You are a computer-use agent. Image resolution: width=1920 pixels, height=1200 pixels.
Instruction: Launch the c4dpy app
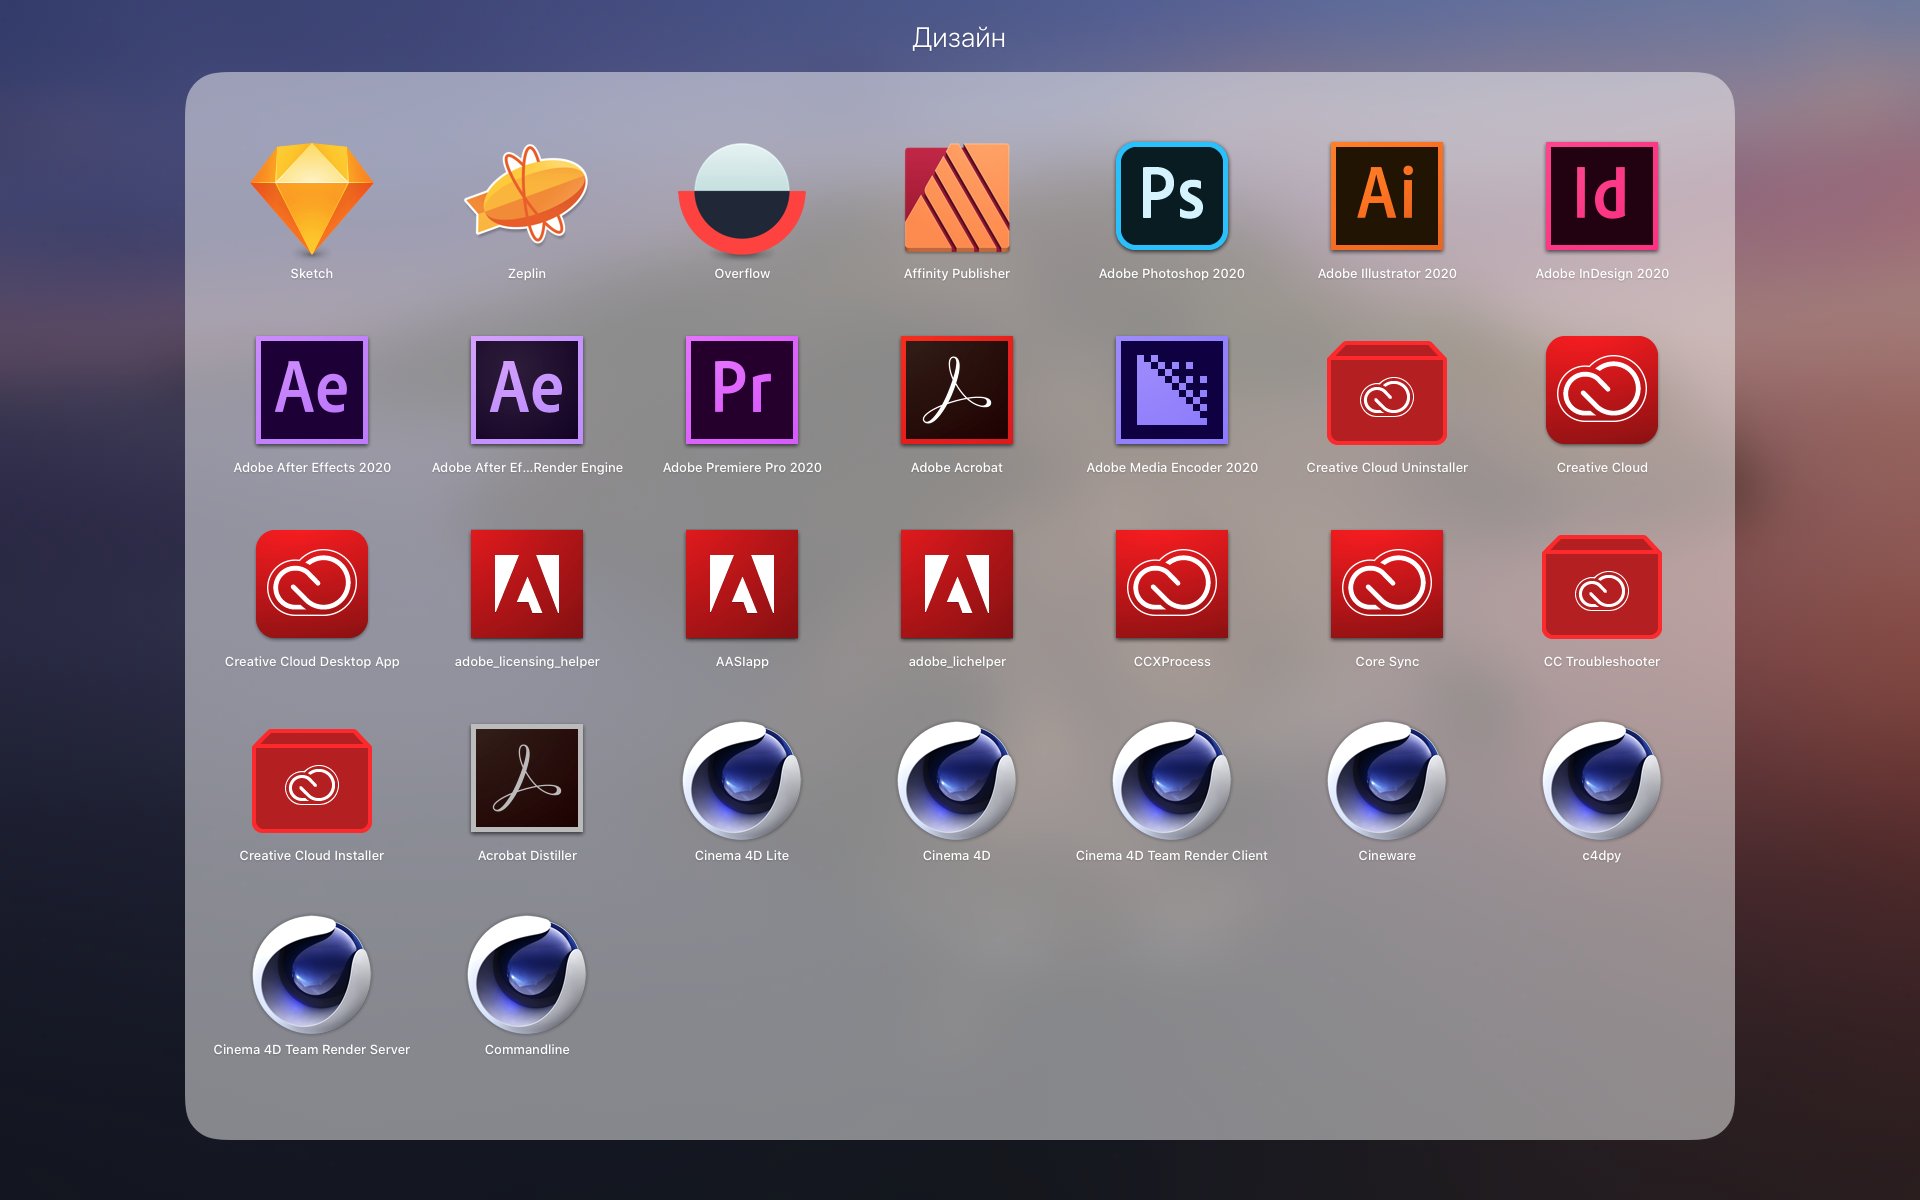click(x=1602, y=780)
